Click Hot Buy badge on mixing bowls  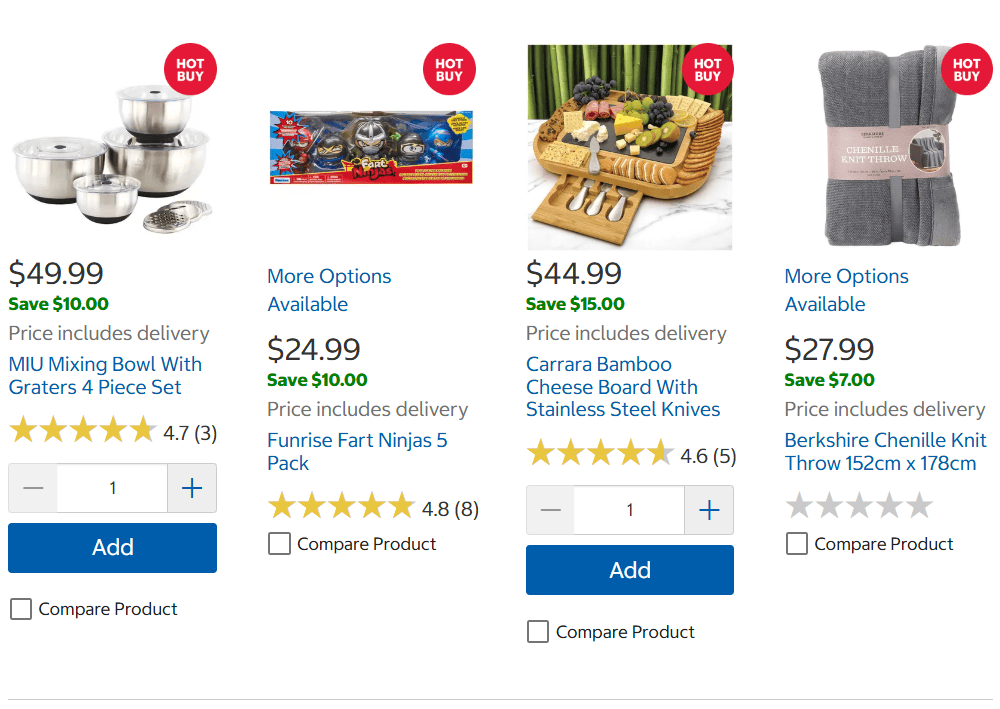[190, 70]
